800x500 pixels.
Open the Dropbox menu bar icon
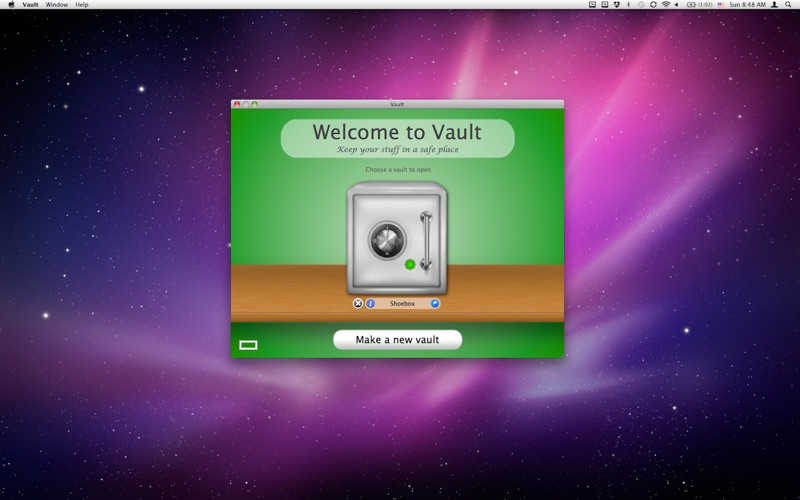(617, 5)
